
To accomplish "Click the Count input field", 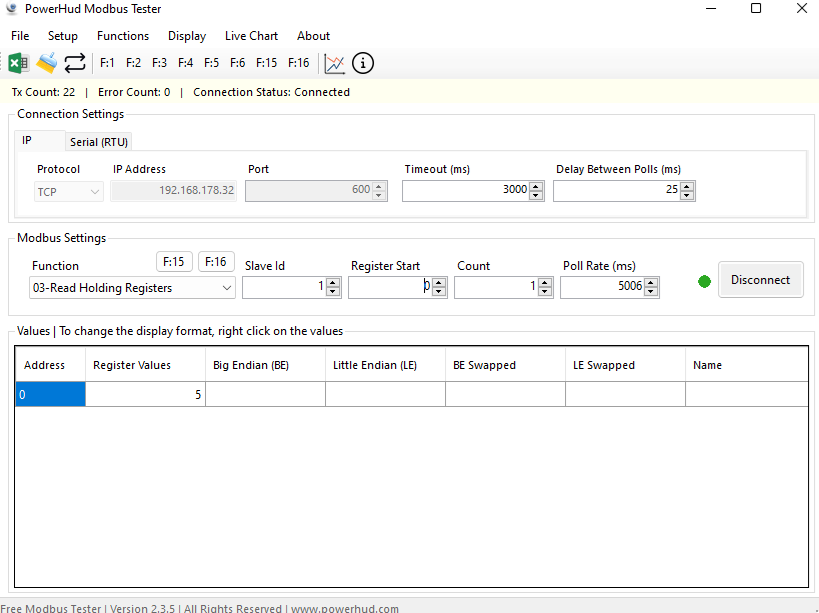I will pyautogui.click(x=496, y=287).
